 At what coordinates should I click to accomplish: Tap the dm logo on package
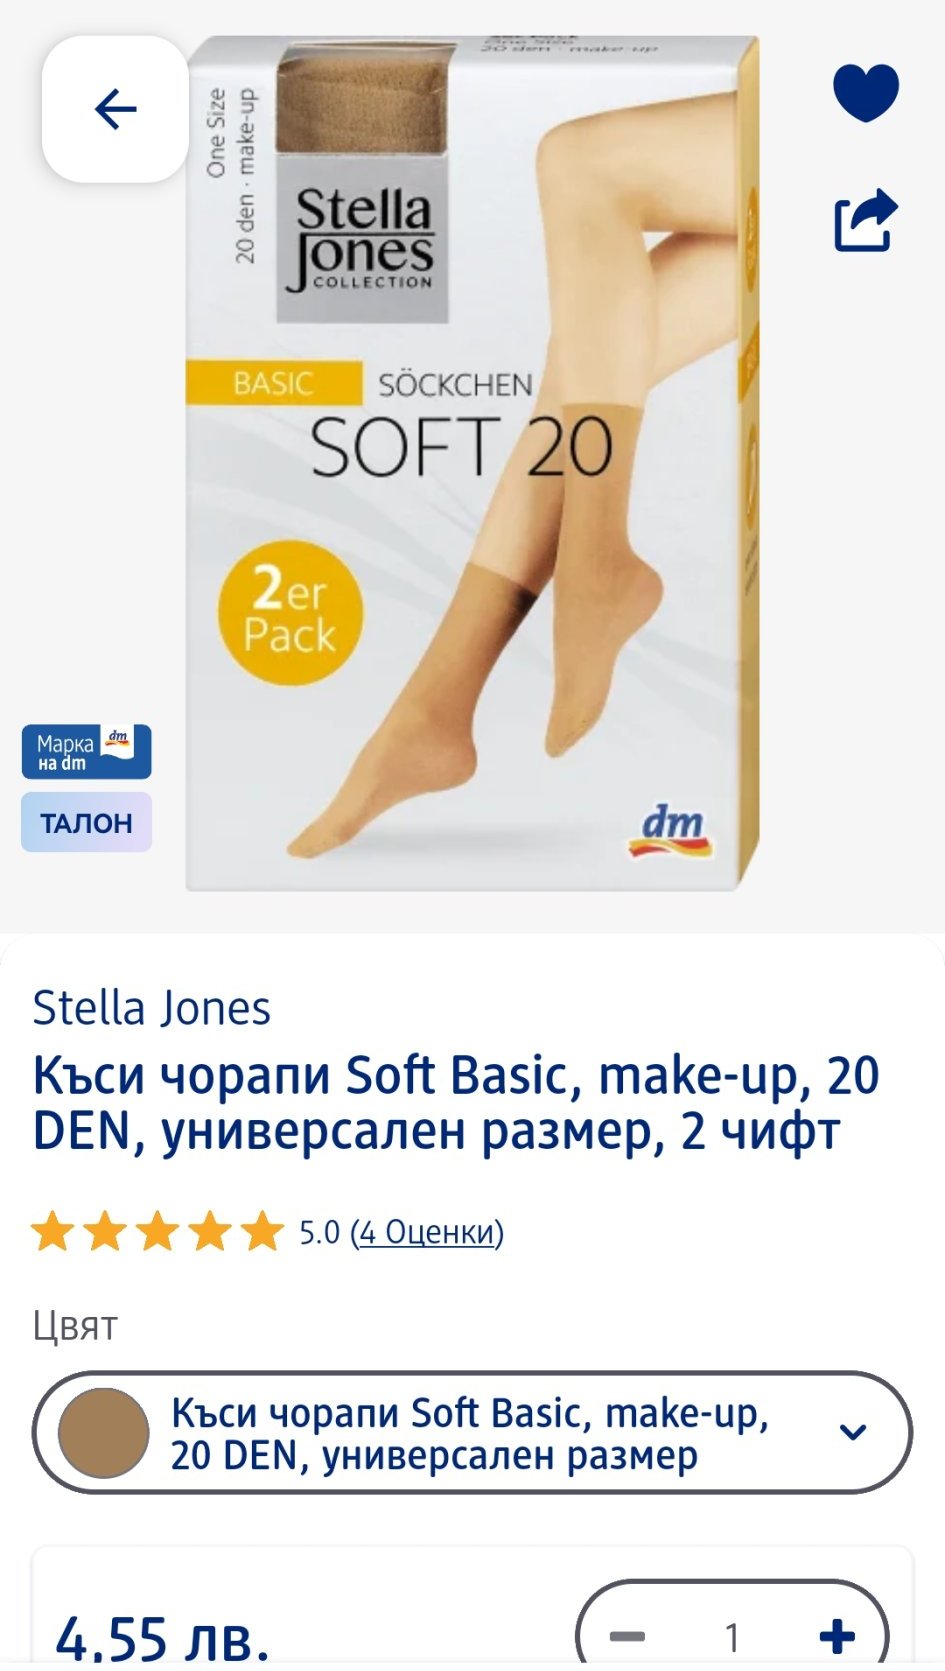(671, 832)
